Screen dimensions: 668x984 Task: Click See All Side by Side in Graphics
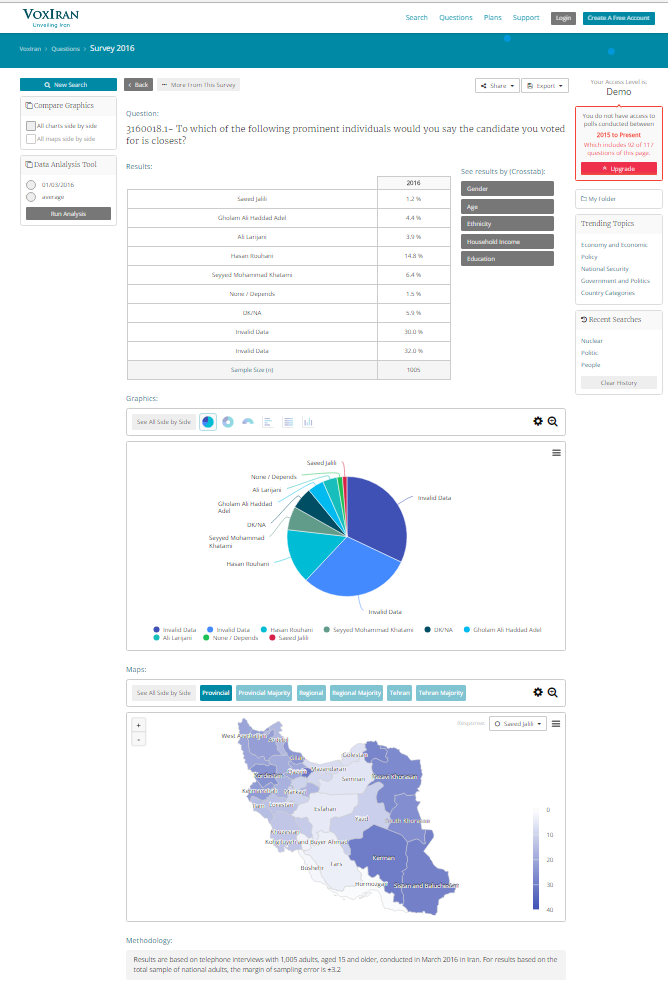click(164, 422)
